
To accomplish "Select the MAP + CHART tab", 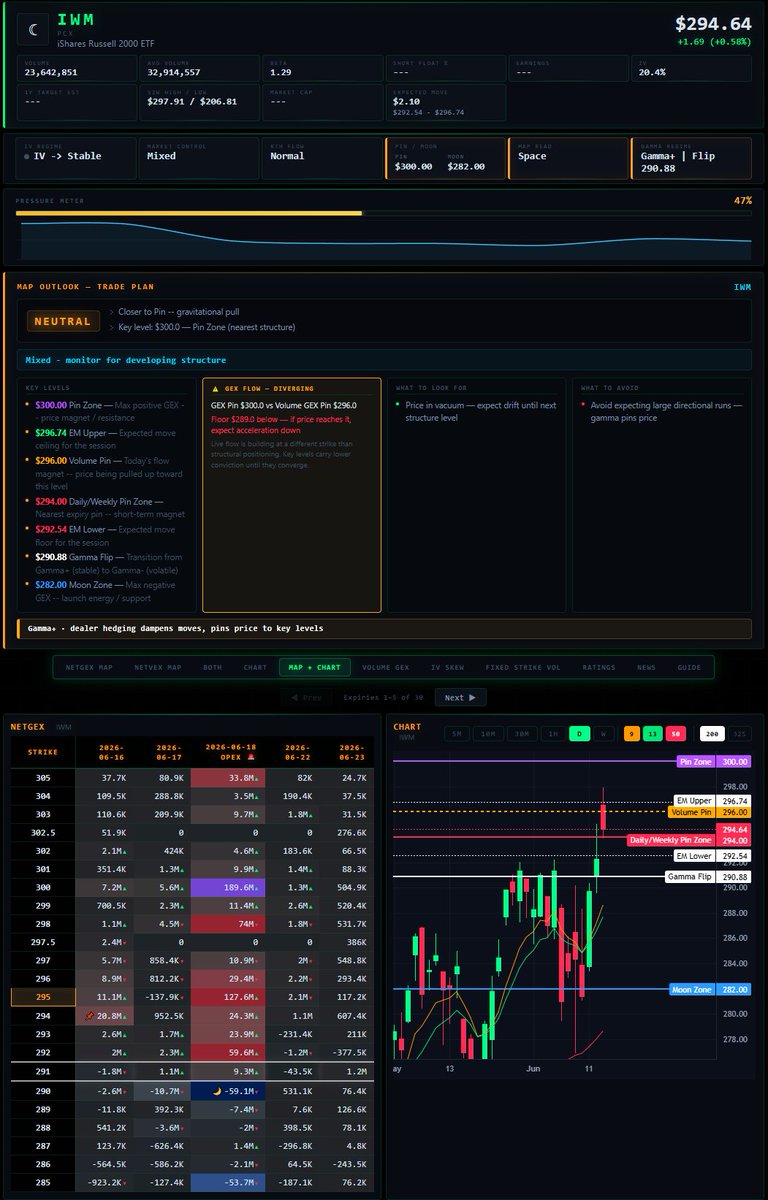I will click(x=314, y=667).
